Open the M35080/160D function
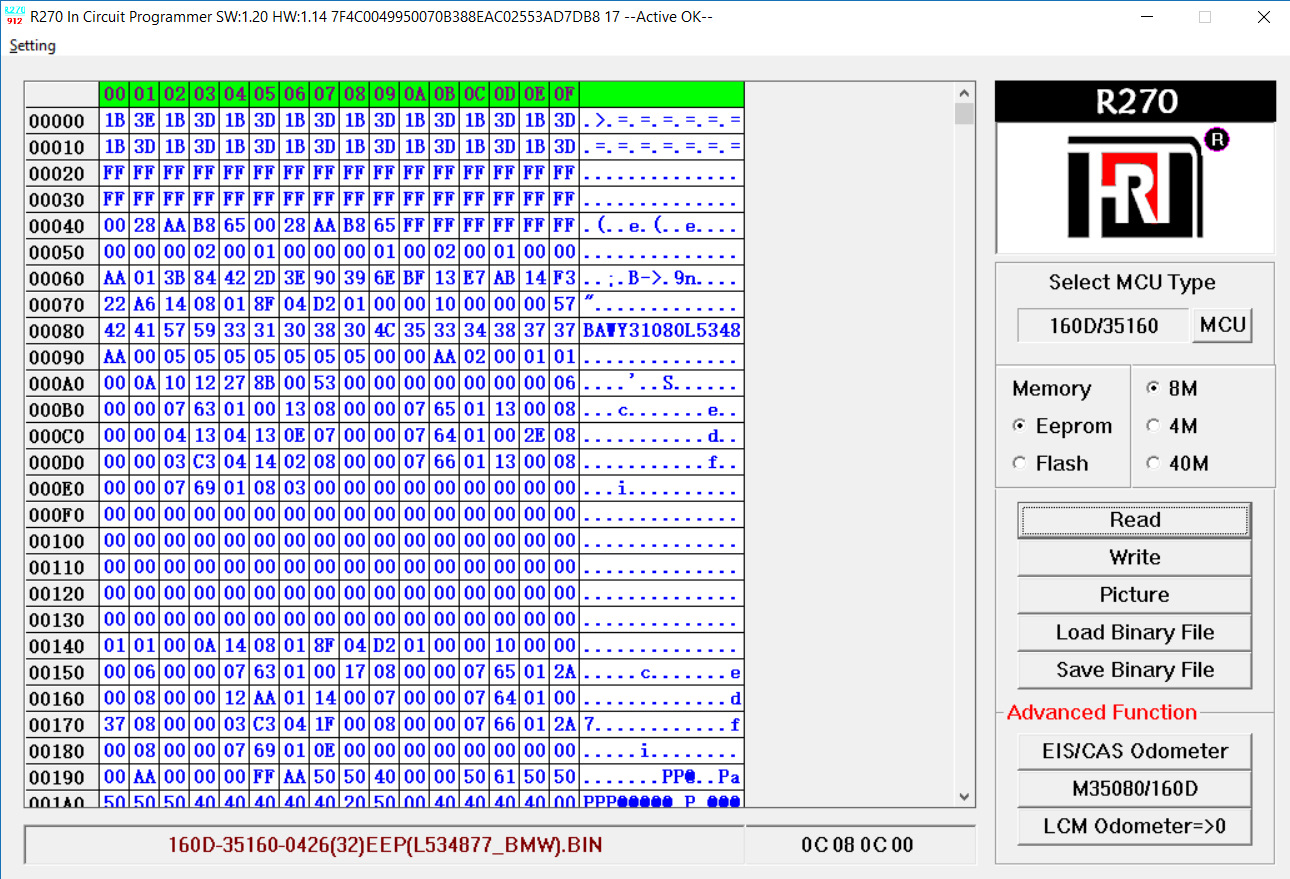Screen dimensions: 1290x879 coord(1134,789)
